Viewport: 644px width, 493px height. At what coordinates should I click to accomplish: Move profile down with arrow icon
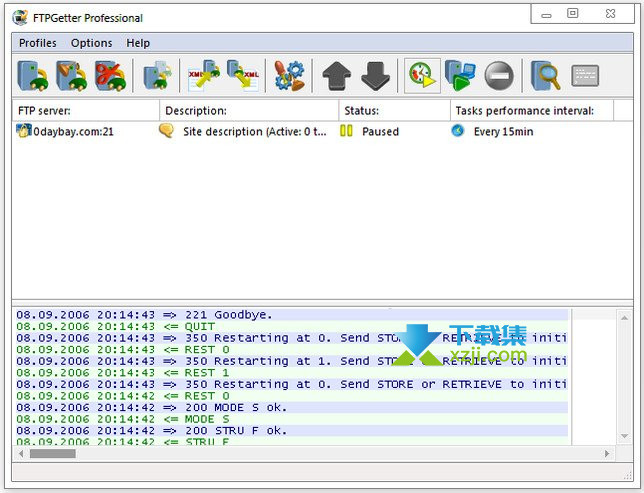pos(375,76)
